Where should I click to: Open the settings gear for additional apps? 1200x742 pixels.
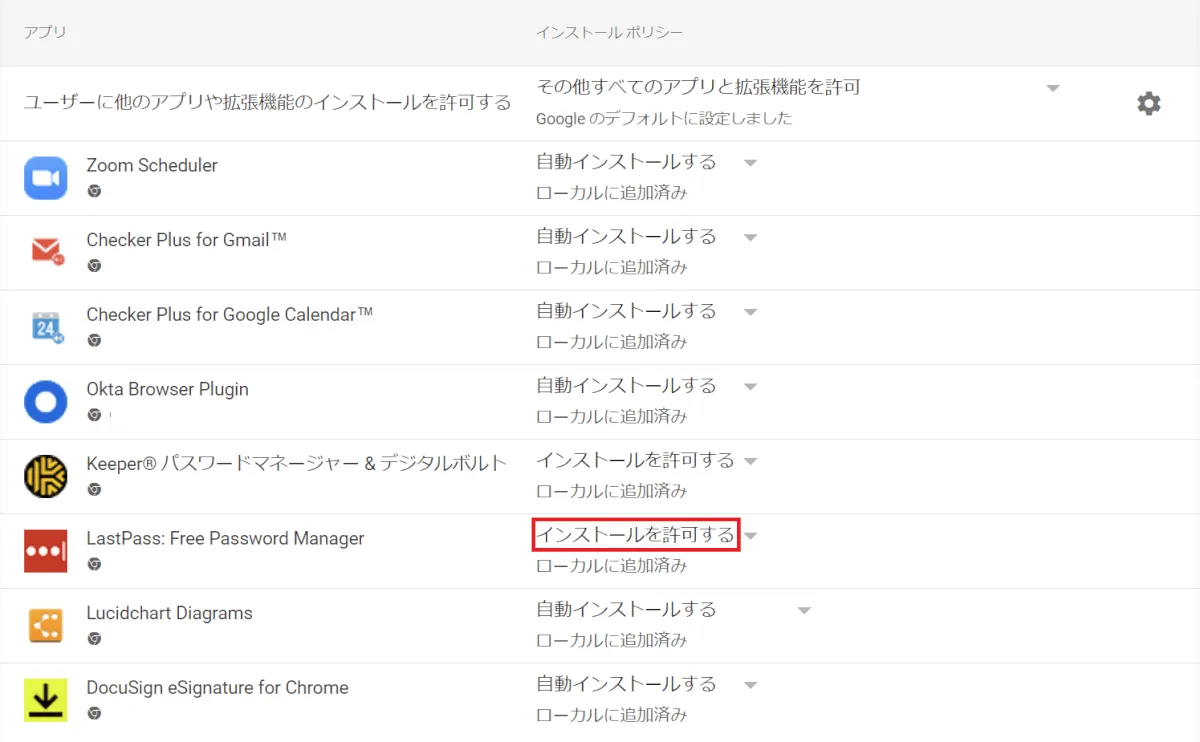click(x=1149, y=103)
